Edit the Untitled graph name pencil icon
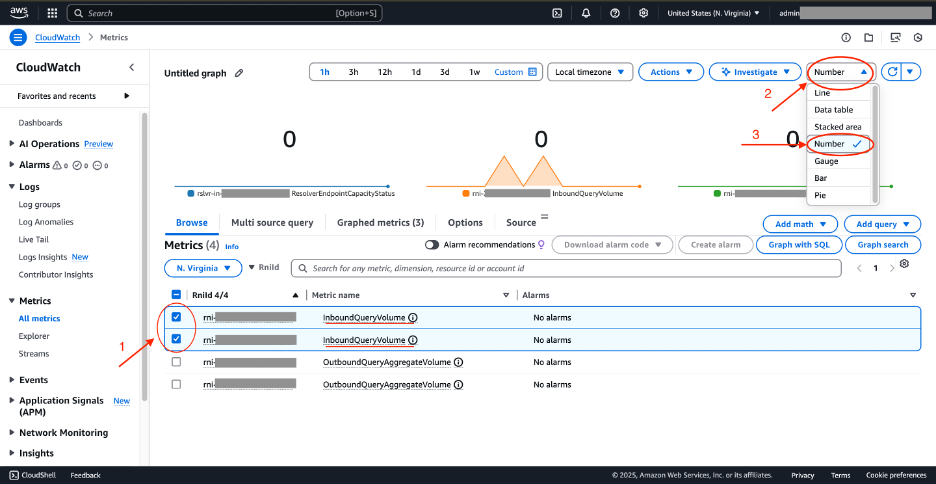 tap(239, 73)
